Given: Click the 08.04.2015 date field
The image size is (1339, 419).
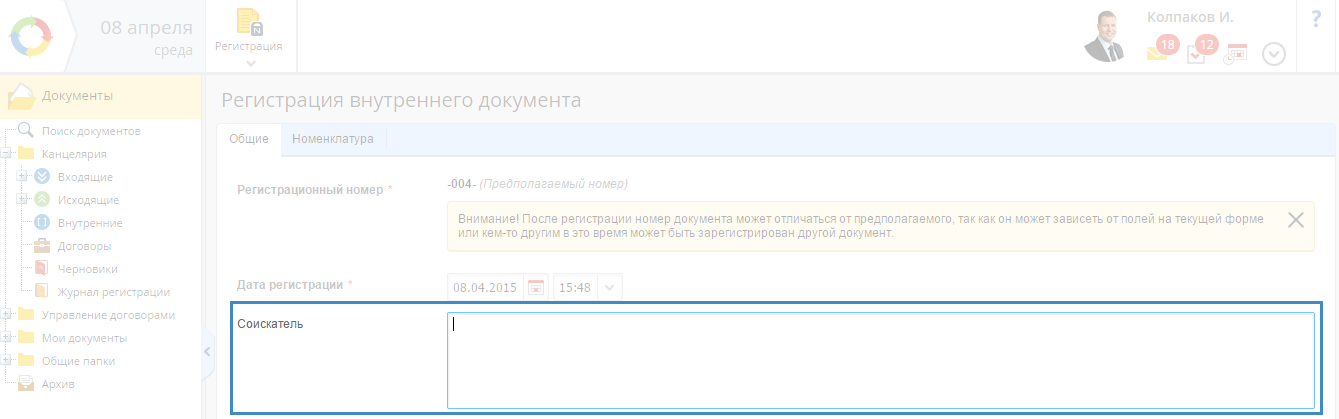Looking at the screenshot, I should tap(485, 287).
